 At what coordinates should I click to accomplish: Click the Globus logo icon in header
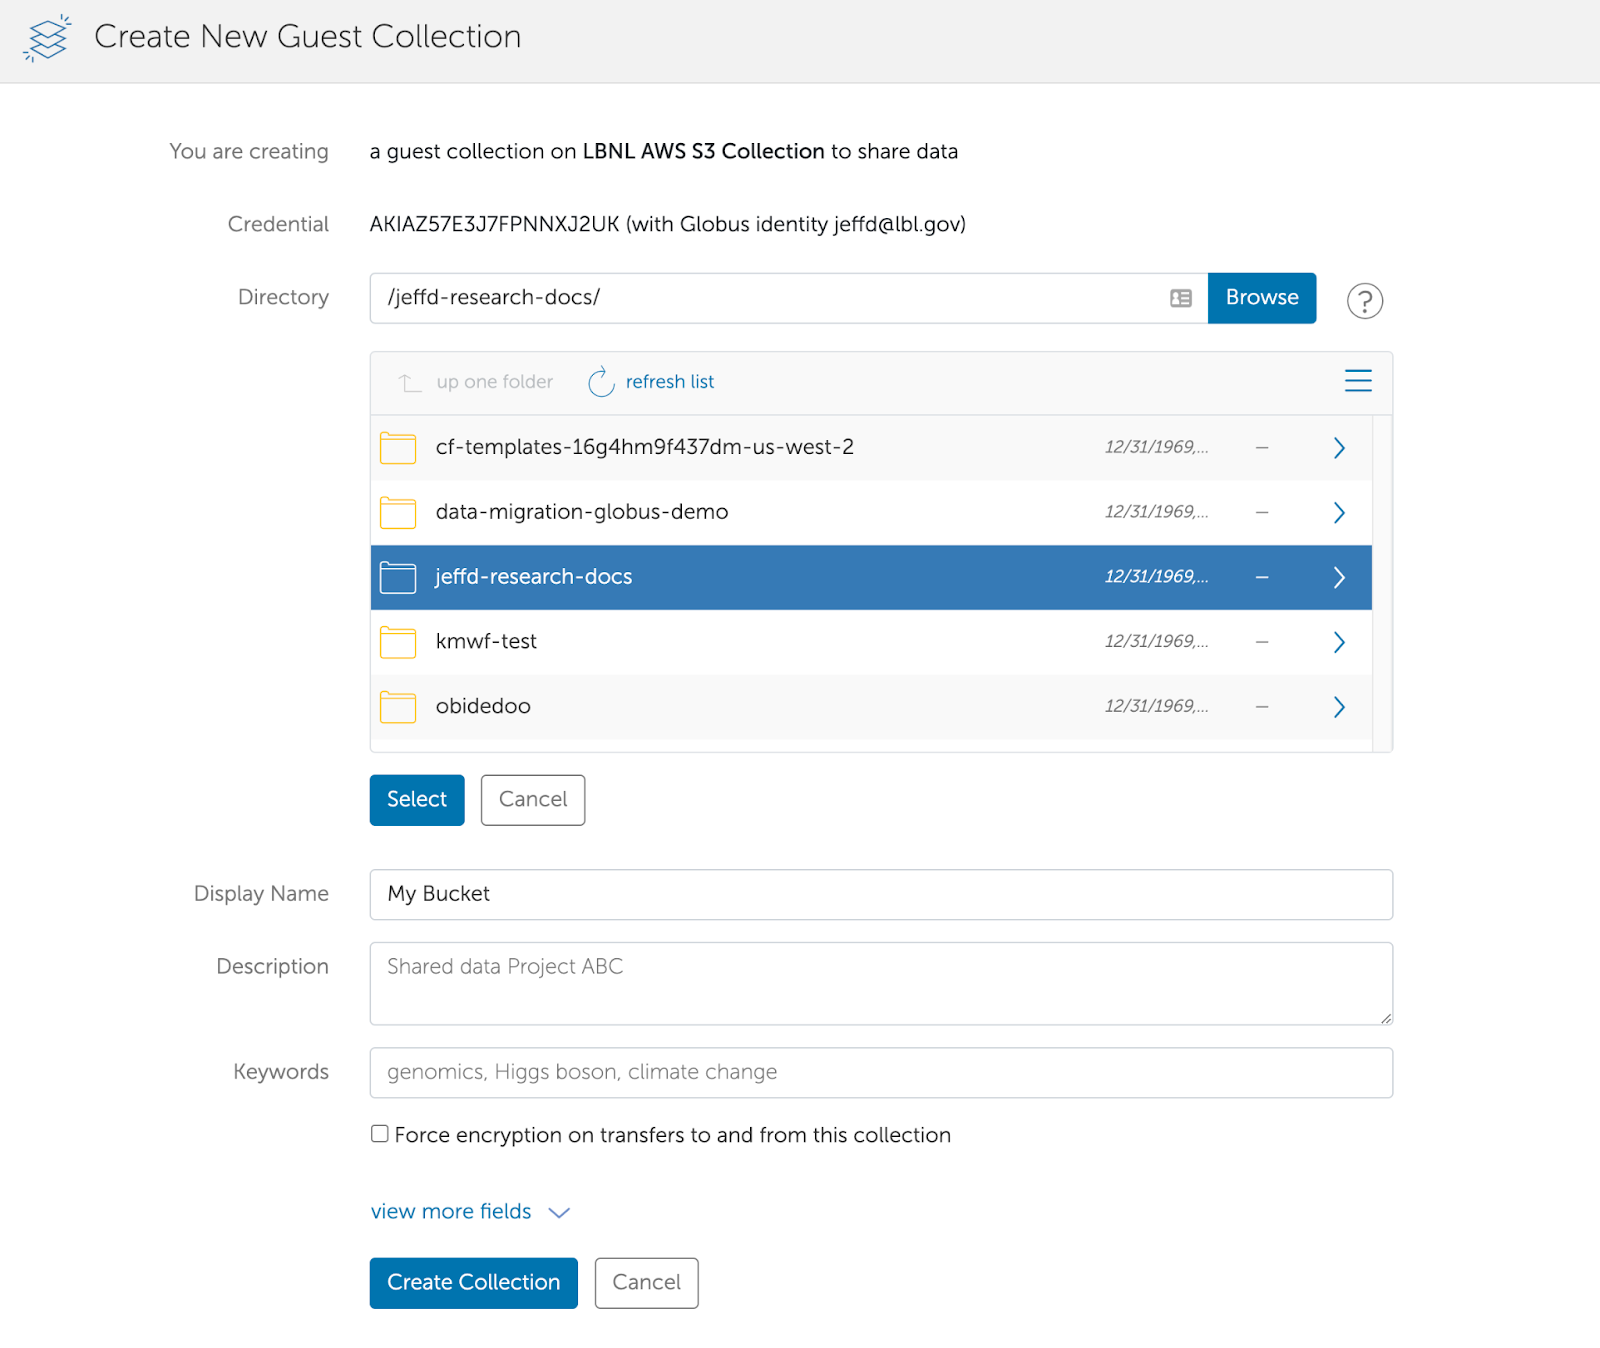[x=47, y=38]
